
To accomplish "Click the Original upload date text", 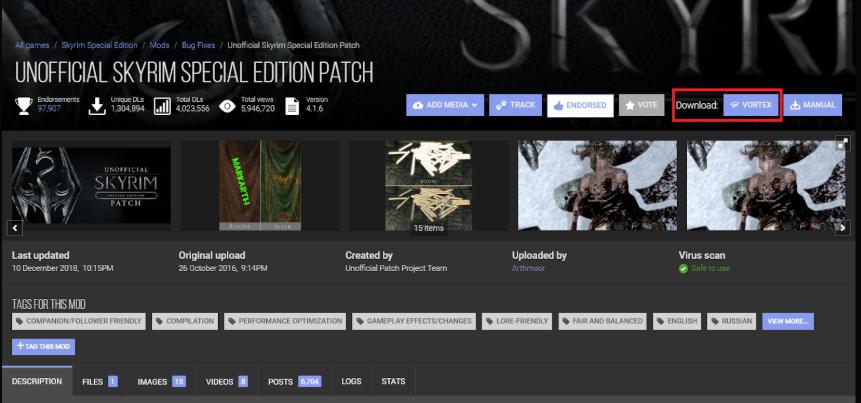I will [x=223, y=268].
